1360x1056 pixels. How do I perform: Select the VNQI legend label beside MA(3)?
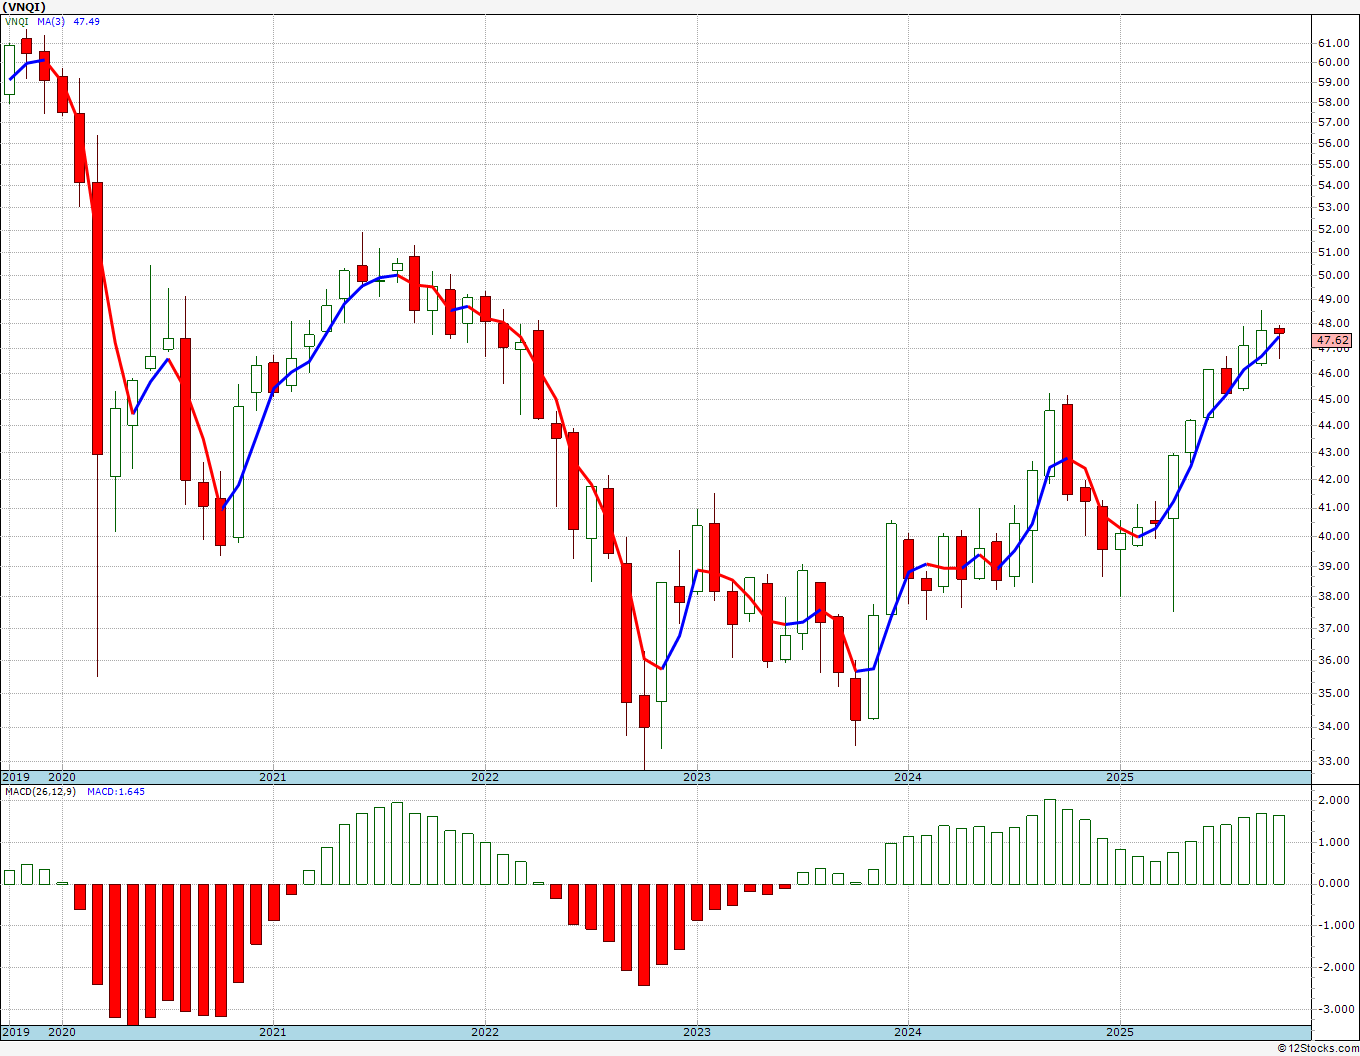click(x=17, y=22)
